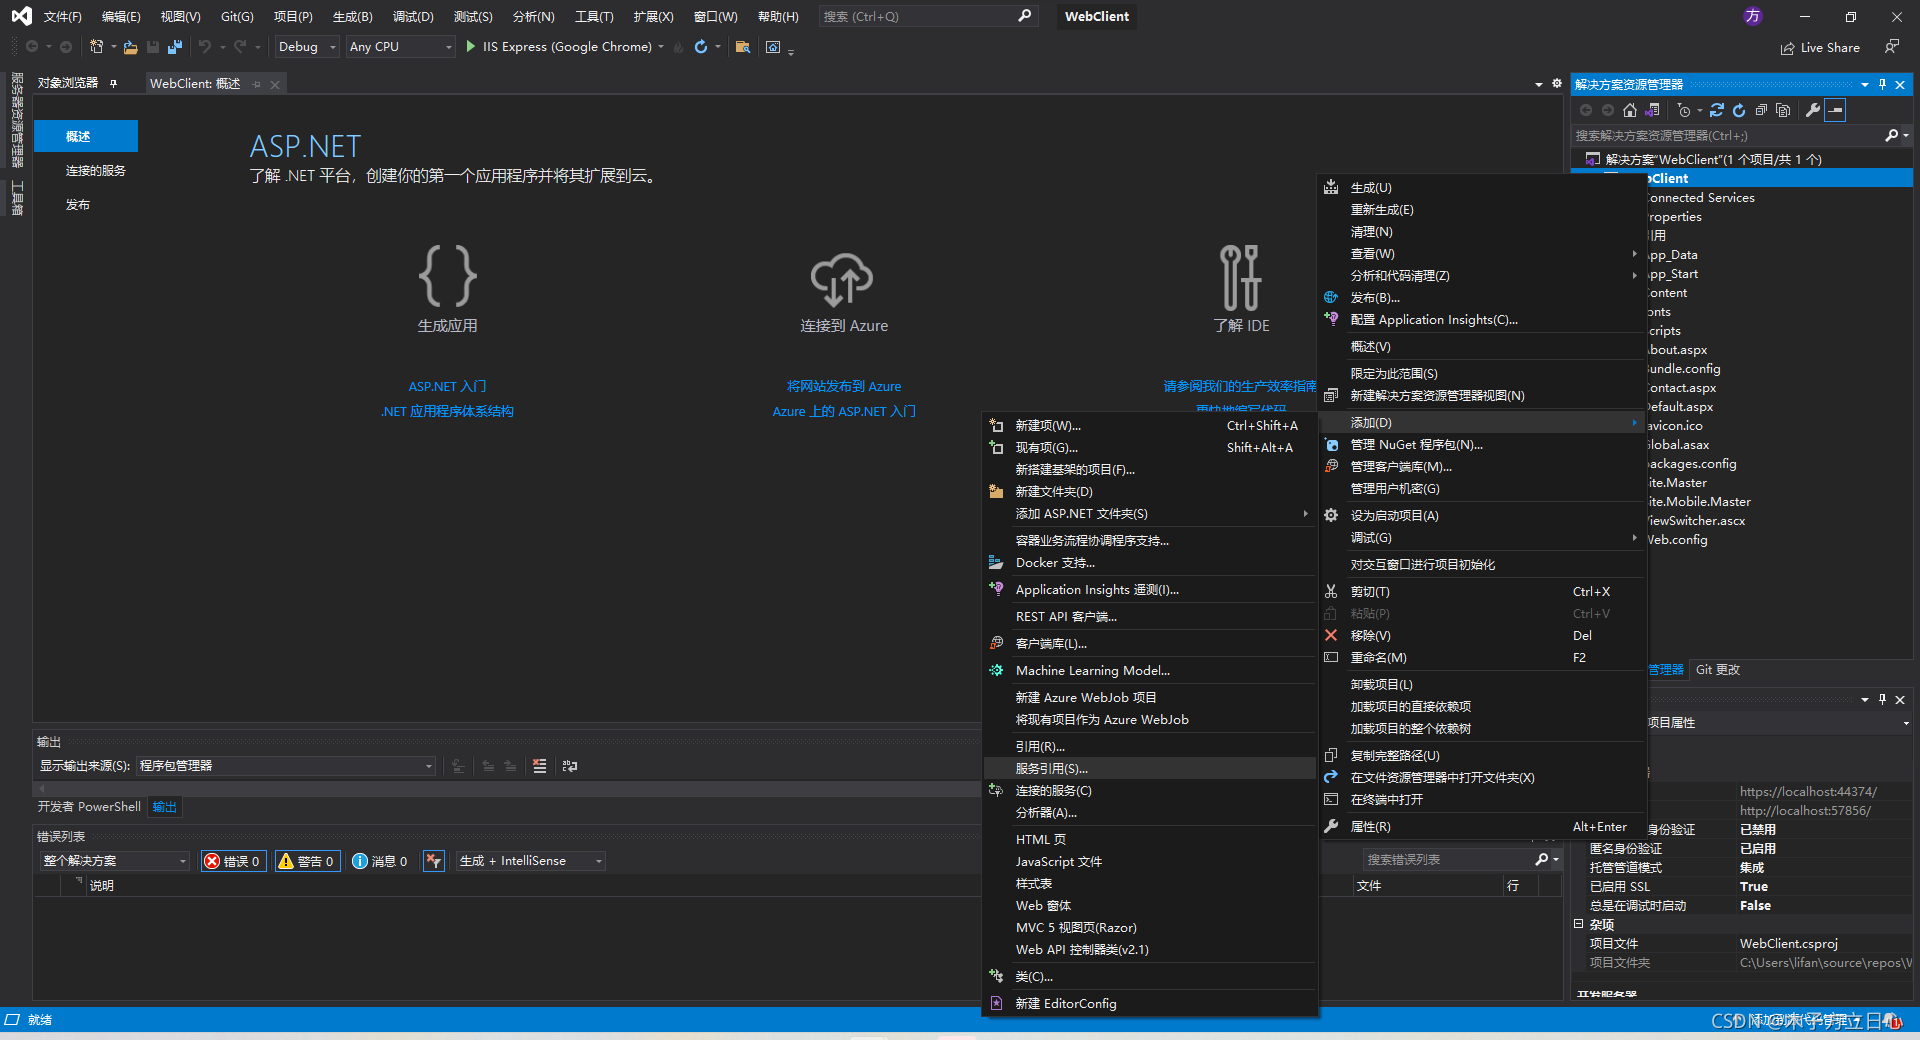This screenshot has width=1920, height=1040.
Task: Select the Connected Services node in Solution Explorer
Action: pyautogui.click(x=1701, y=198)
